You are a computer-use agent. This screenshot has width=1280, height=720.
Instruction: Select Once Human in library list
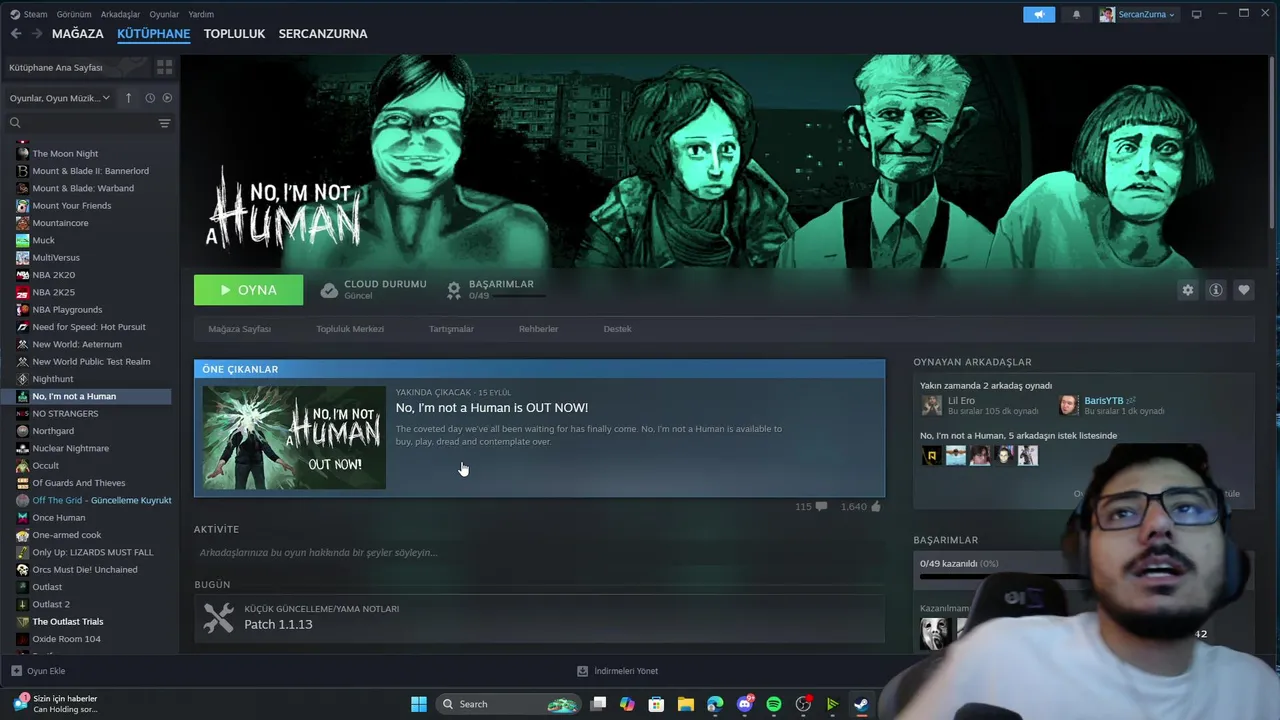pos(58,518)
